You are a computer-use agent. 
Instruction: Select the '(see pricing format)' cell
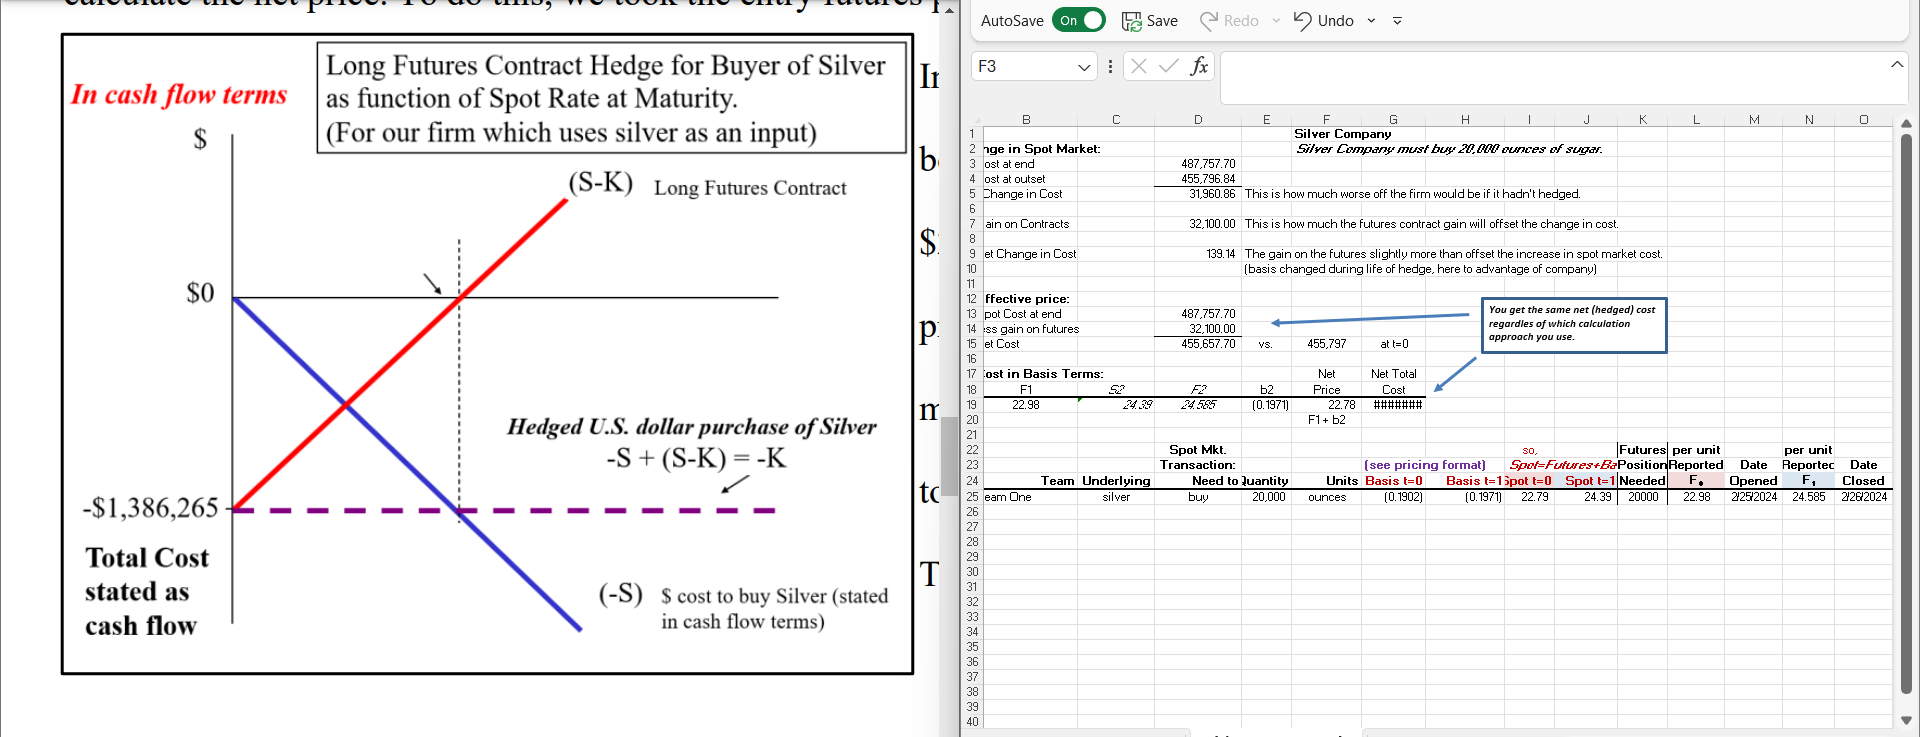coord(1424,465)
